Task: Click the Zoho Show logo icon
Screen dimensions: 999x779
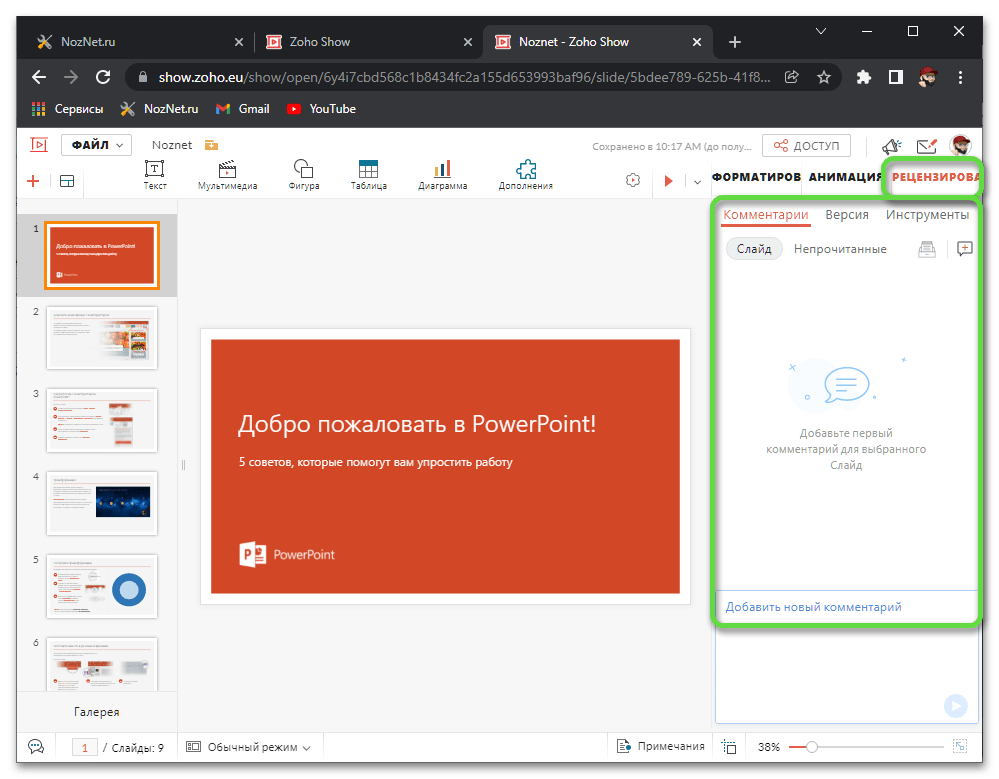Action: pos(39,145)
